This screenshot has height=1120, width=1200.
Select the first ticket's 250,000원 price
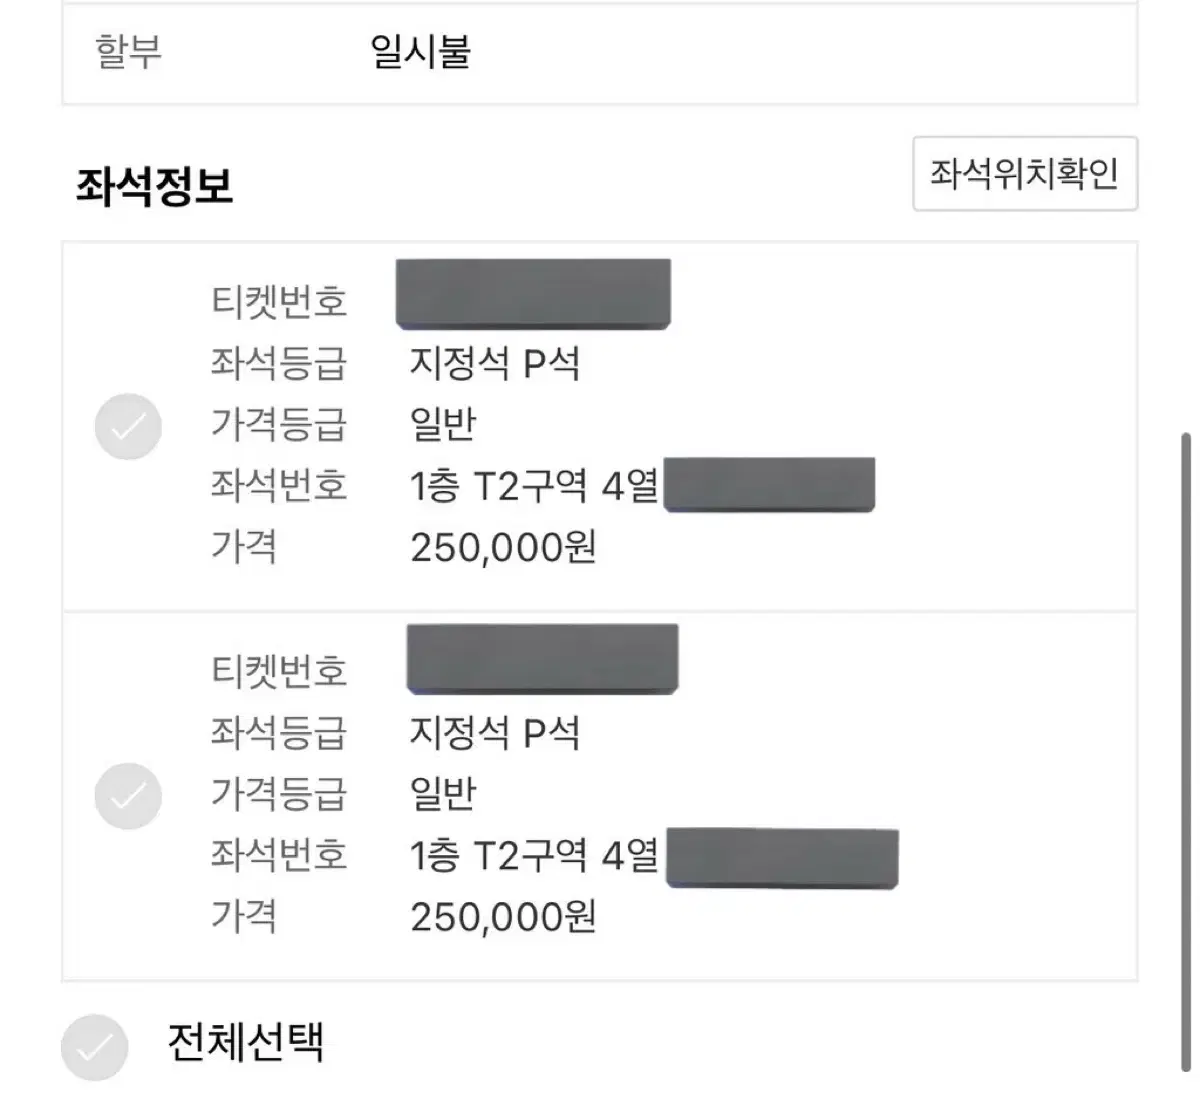tap(503, 547)
